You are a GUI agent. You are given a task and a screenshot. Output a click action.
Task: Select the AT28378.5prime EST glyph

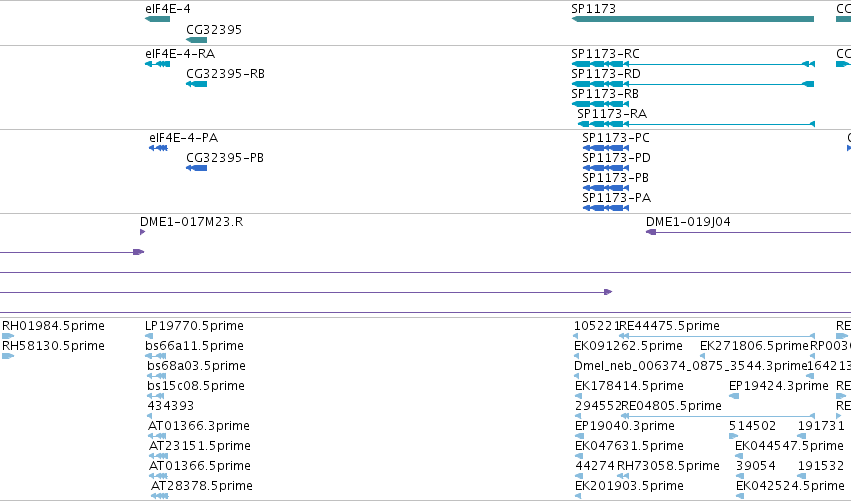[x=160, y=496]
